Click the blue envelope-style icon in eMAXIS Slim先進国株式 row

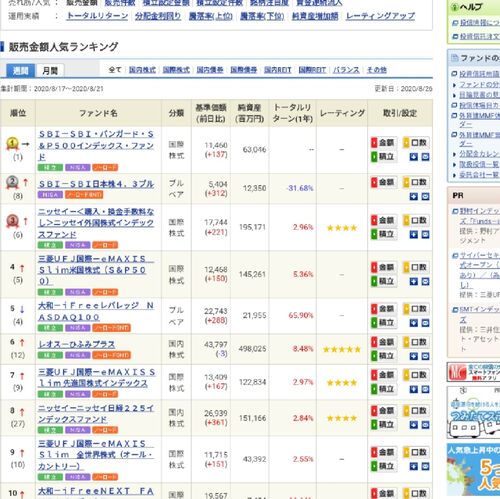tap(425, 389)
